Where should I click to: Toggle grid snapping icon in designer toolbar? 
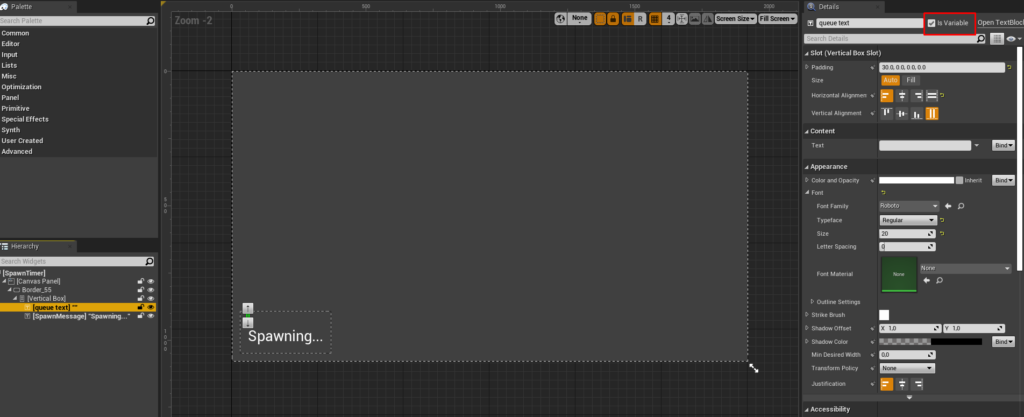coord(655,19)
